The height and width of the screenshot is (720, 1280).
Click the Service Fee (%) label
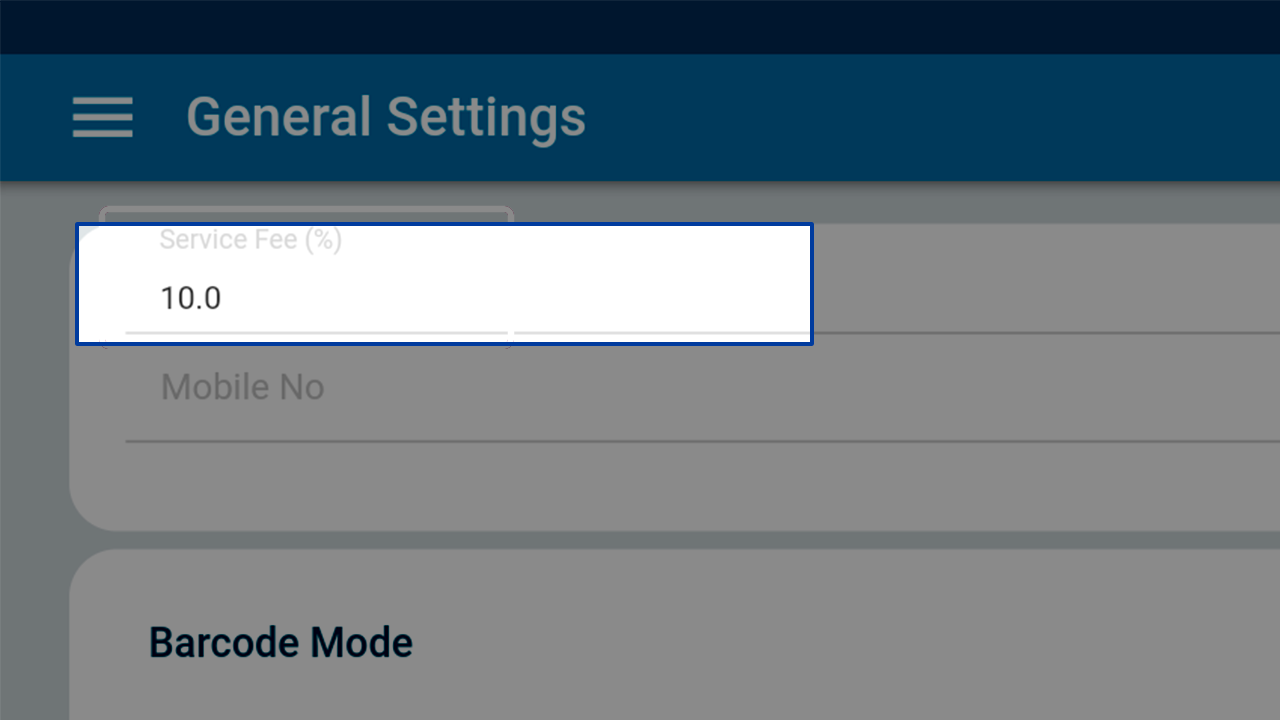[251, 240]
